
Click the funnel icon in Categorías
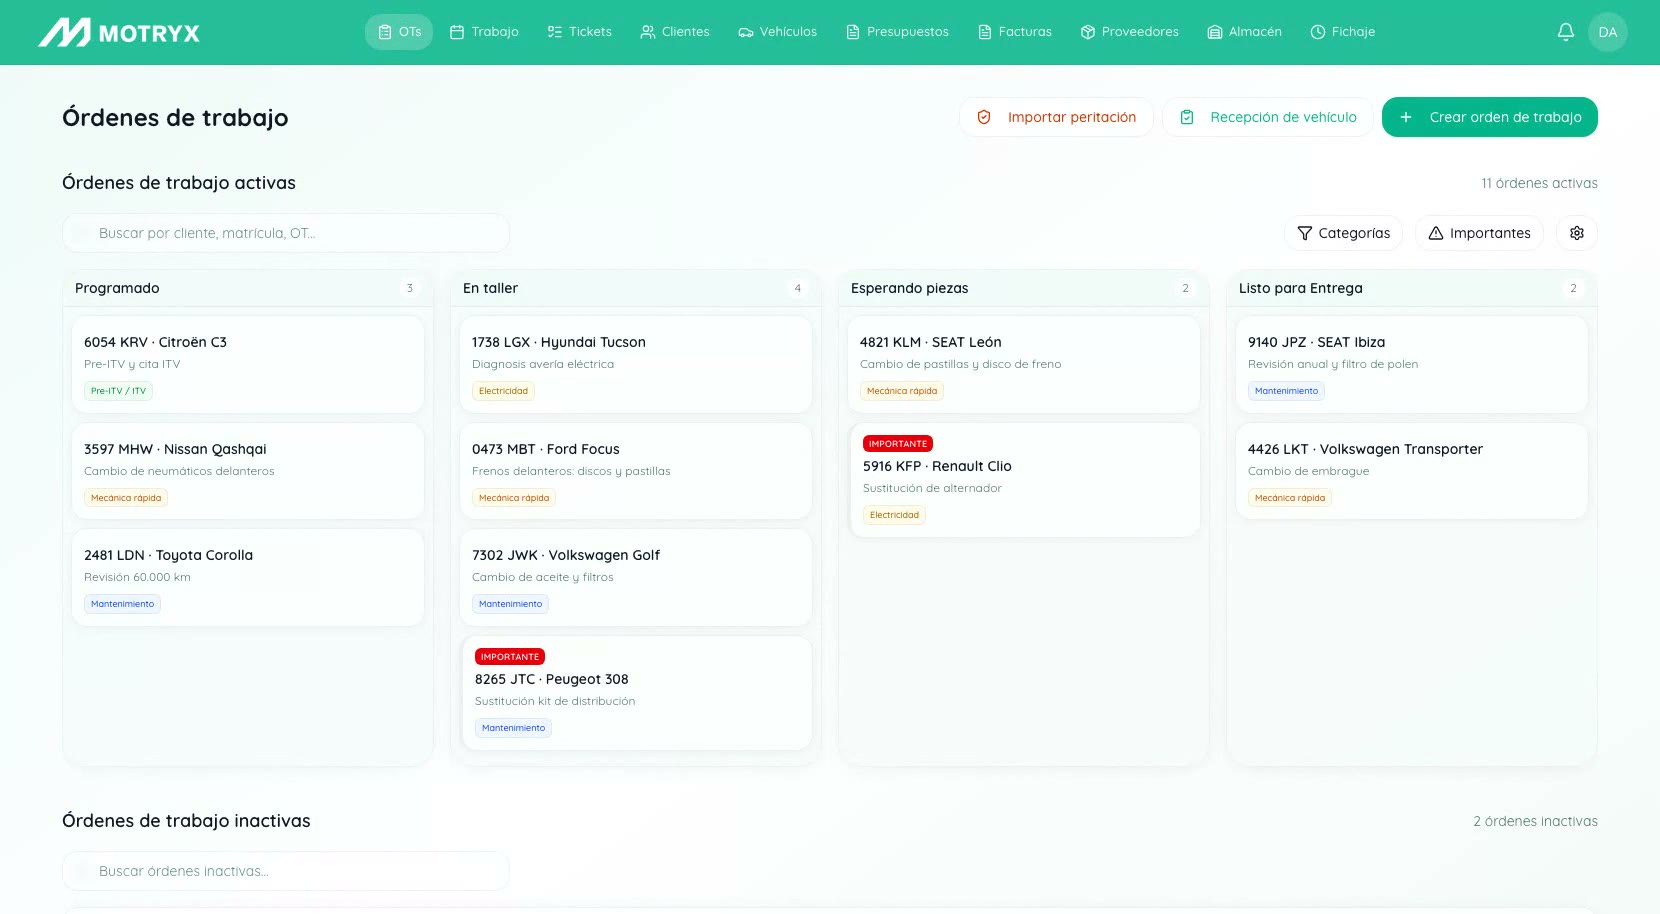pyautogui.click(x=1304, y=233)
